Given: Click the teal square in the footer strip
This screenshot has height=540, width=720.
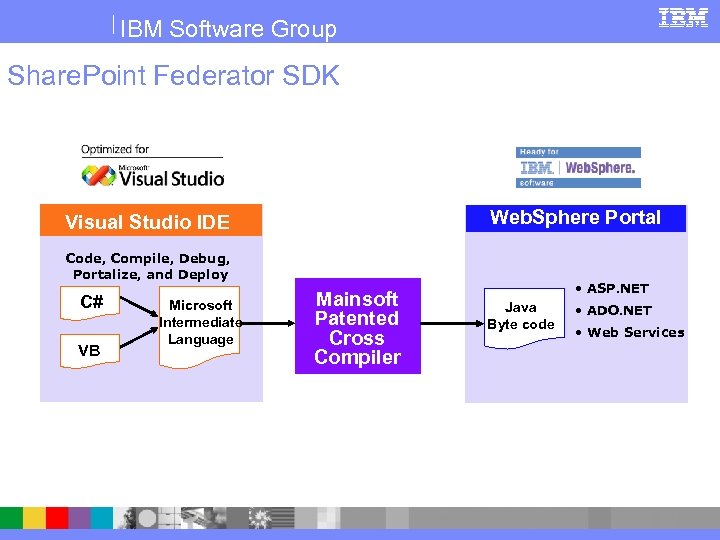Looking at the screenshot, I should 101,518.
